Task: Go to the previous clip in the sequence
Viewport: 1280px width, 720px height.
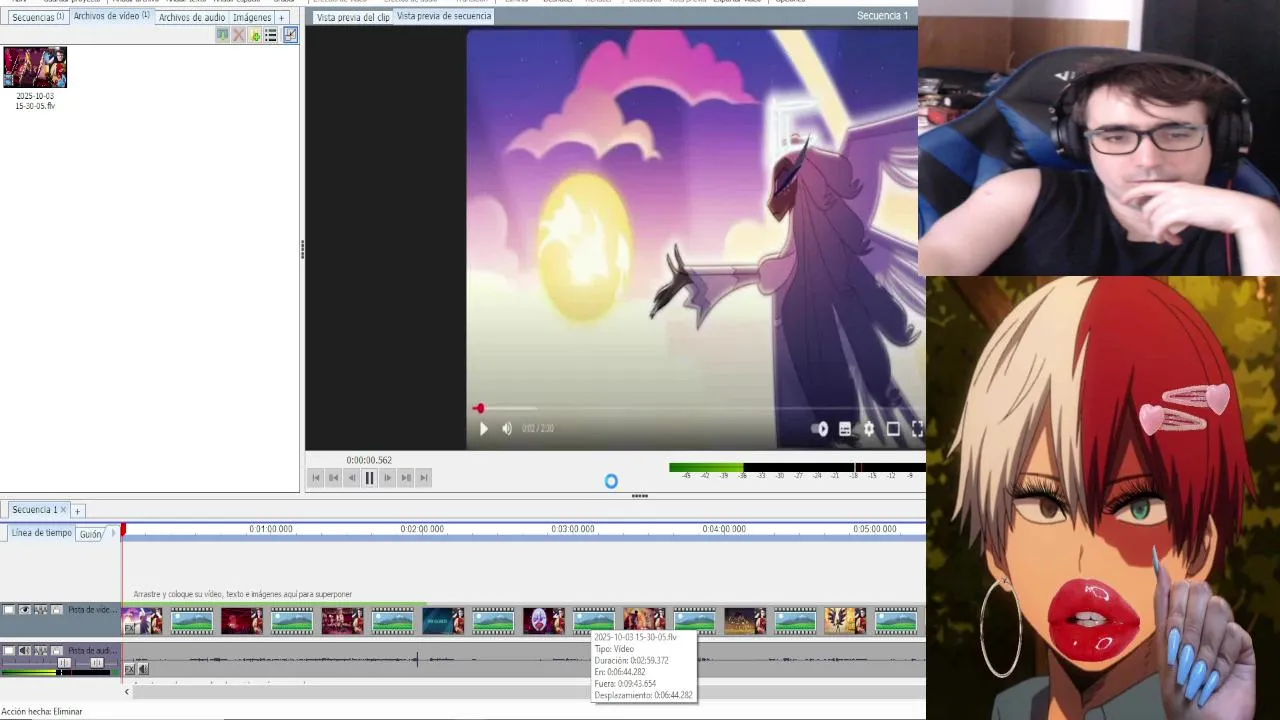Action: pos(334,478)
